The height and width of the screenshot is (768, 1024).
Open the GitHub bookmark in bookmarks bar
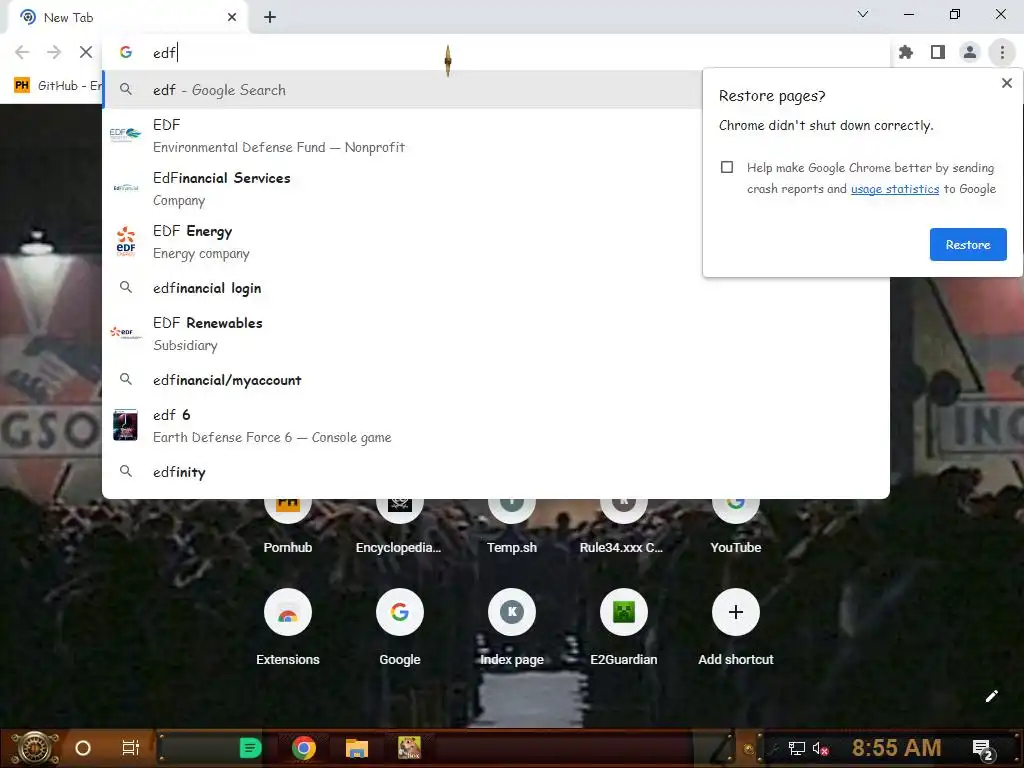57,86
